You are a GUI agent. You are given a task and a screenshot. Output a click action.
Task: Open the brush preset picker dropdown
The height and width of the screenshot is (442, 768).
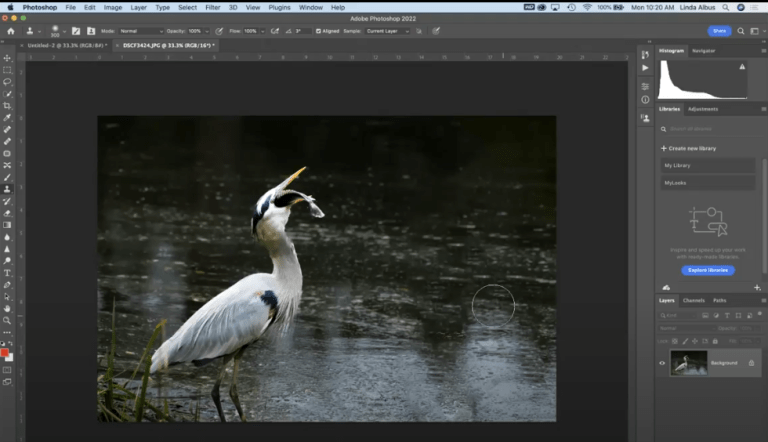coord(64,31)
